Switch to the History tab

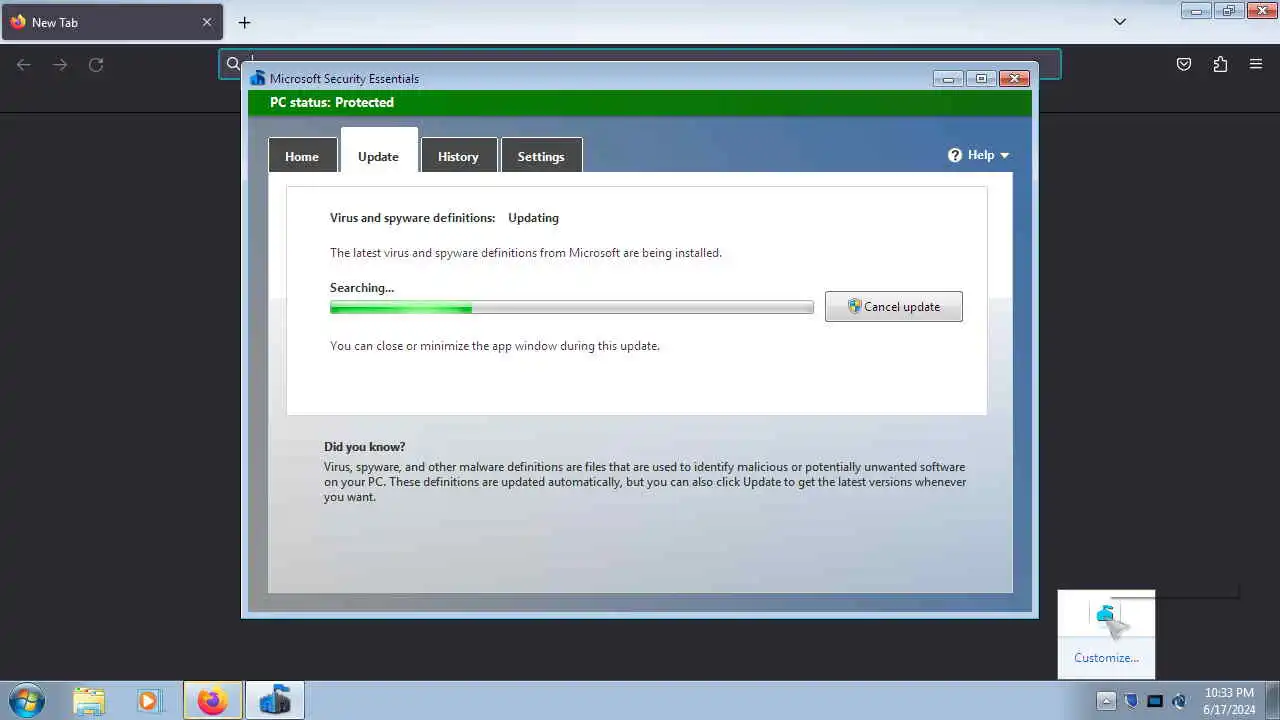(x=458, y=156)
